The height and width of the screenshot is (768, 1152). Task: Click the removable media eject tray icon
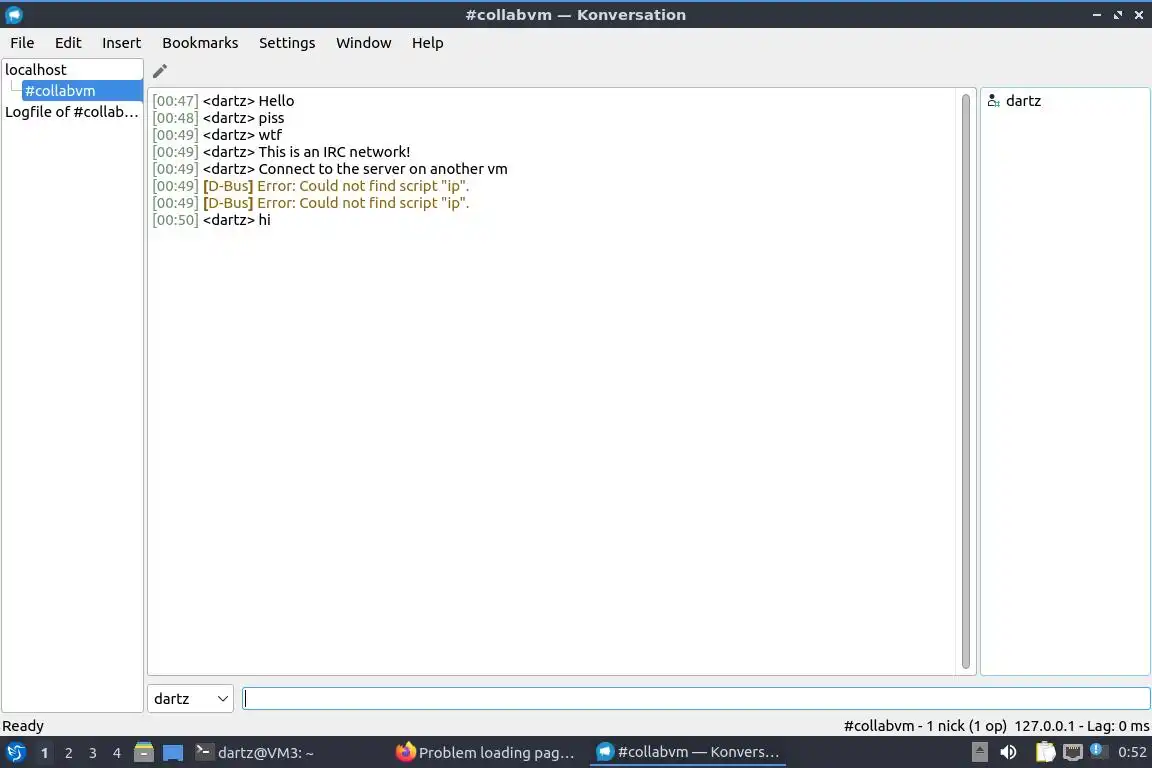(979, 753)
